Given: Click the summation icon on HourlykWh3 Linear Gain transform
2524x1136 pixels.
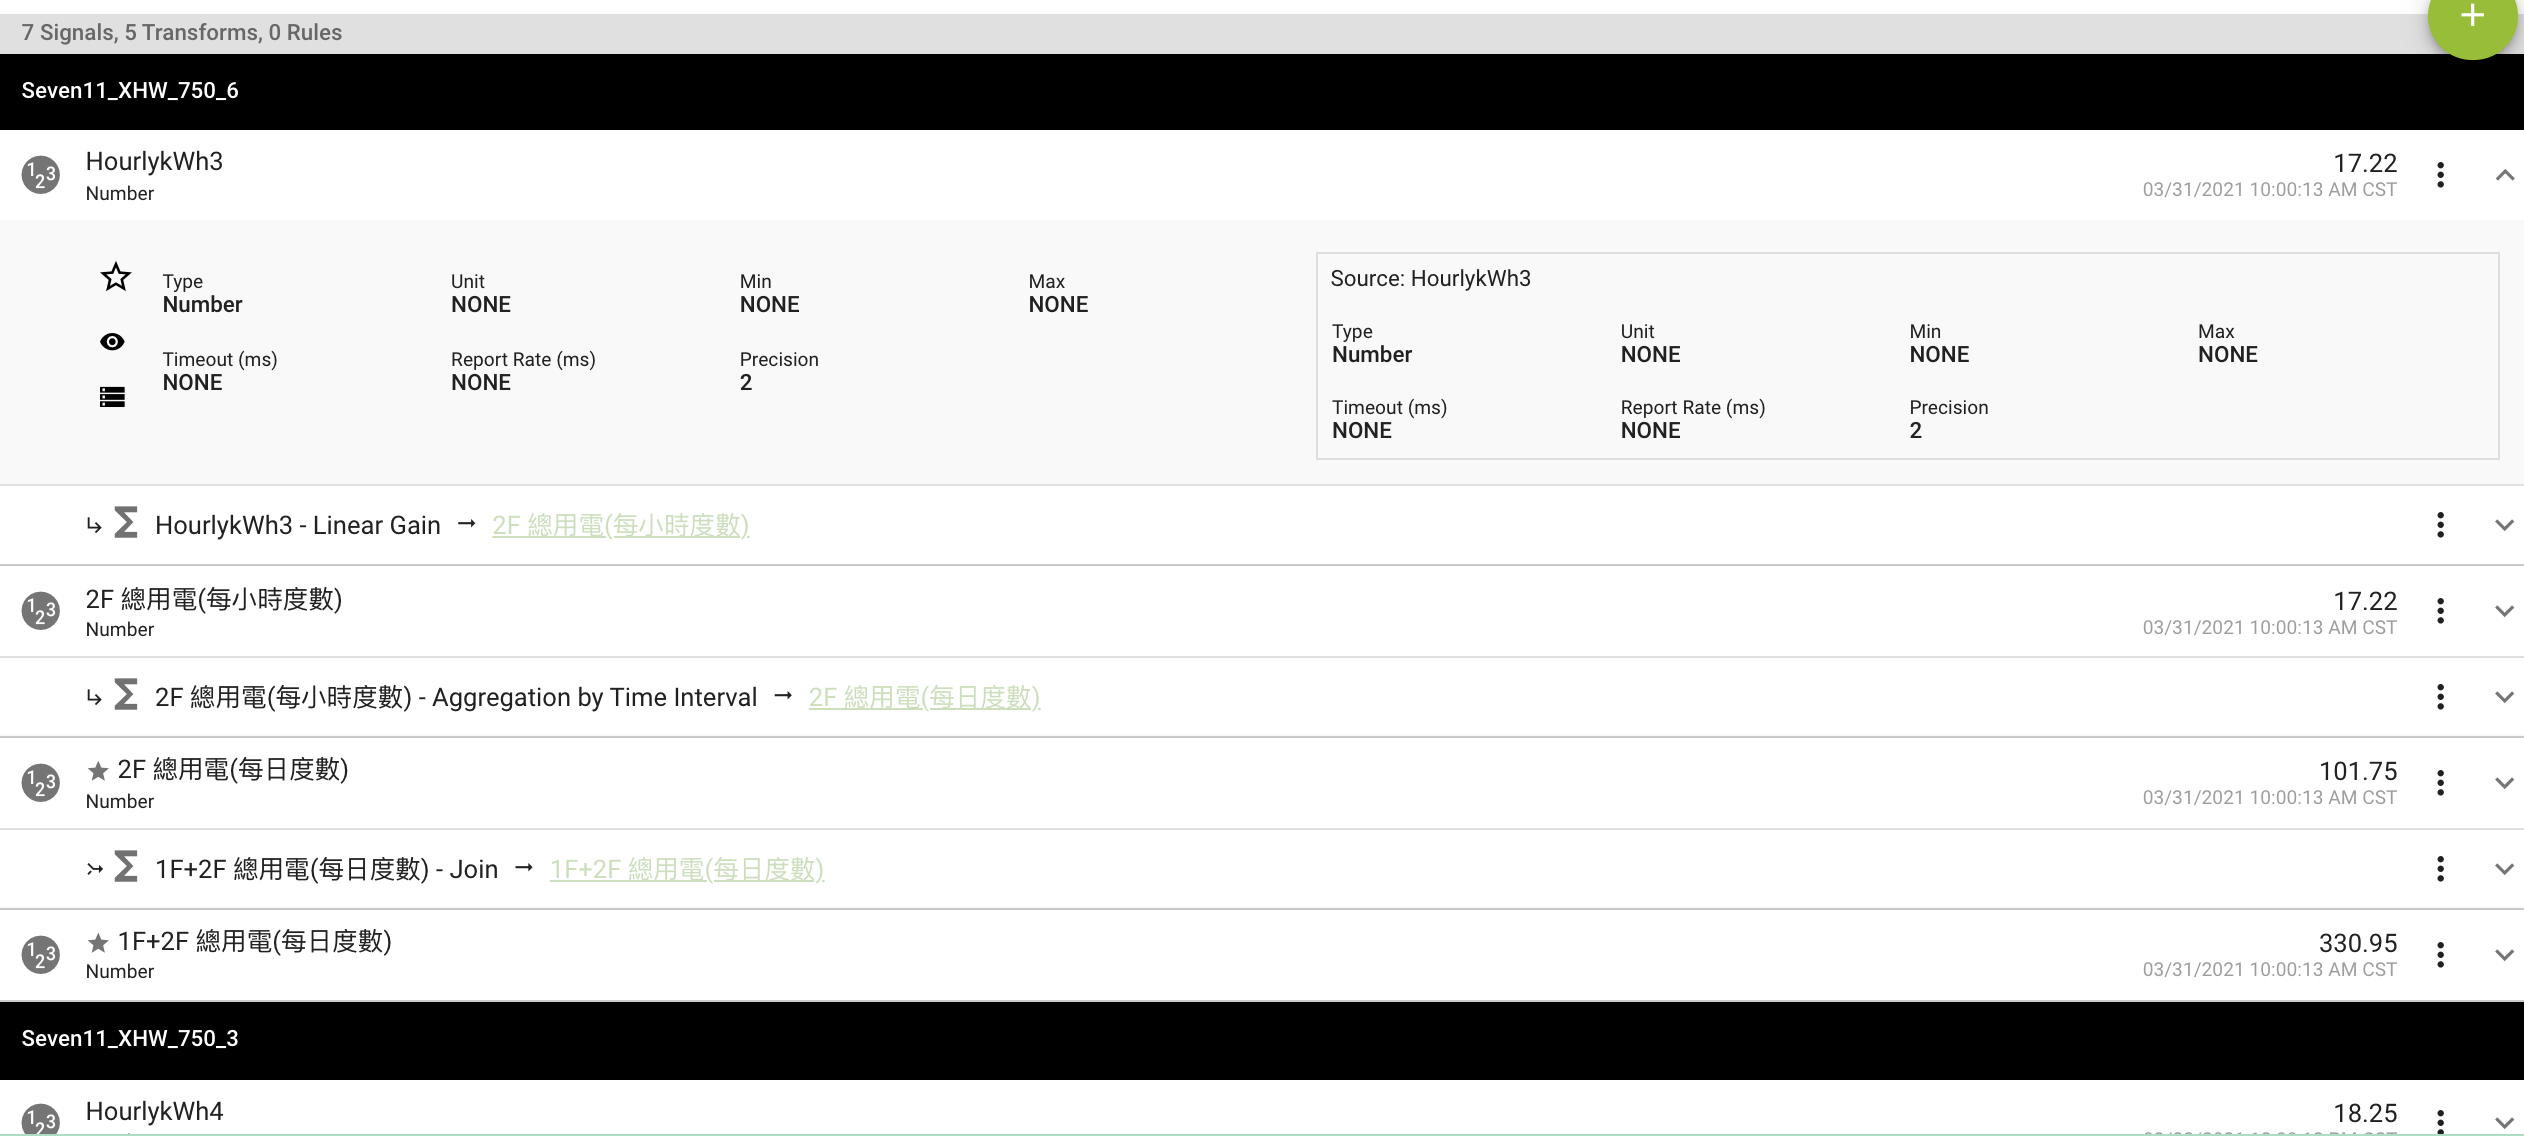Looking at the screenshot, I should point(127,523).
